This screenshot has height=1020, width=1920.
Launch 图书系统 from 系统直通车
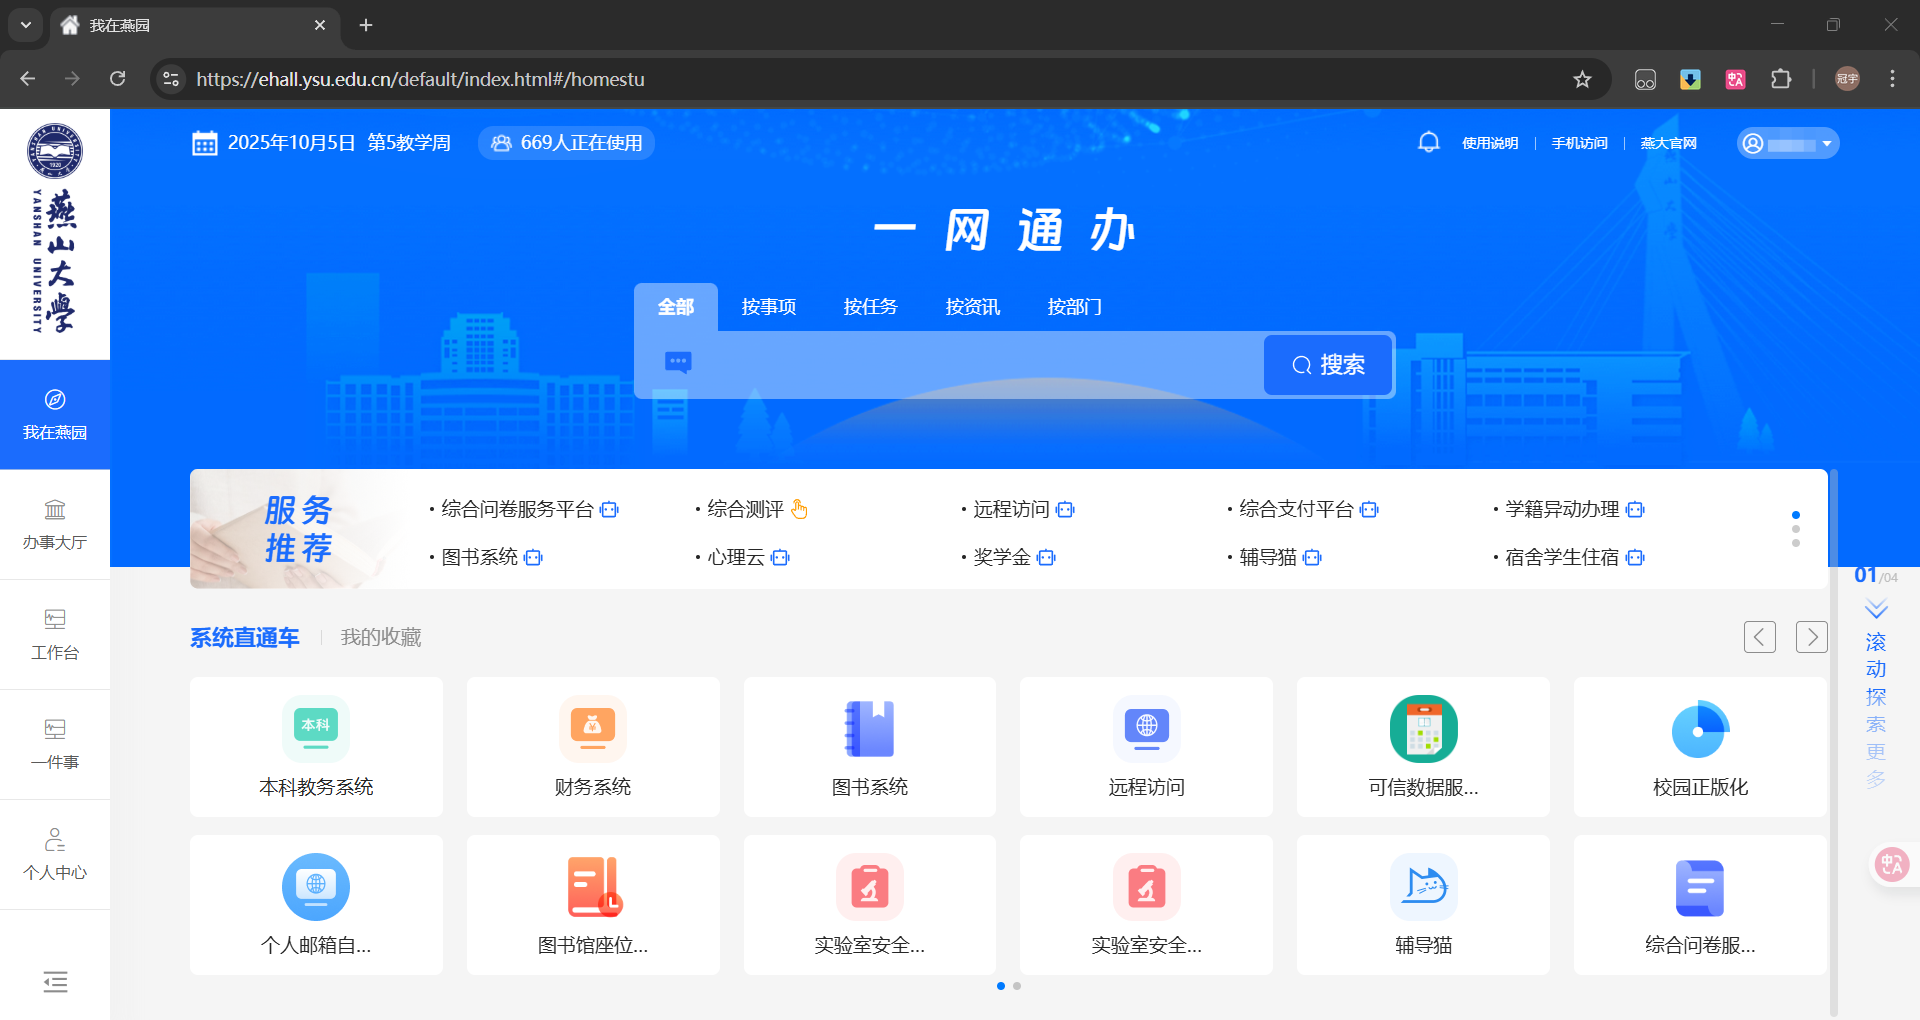(x=869, y=746)
